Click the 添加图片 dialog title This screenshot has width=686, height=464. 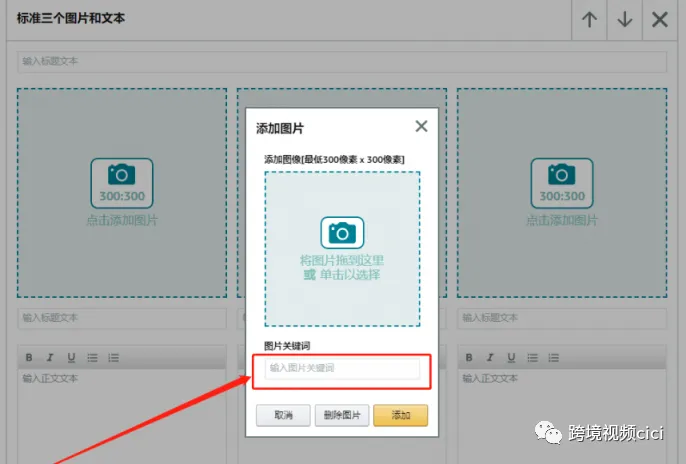click(280, 129)
